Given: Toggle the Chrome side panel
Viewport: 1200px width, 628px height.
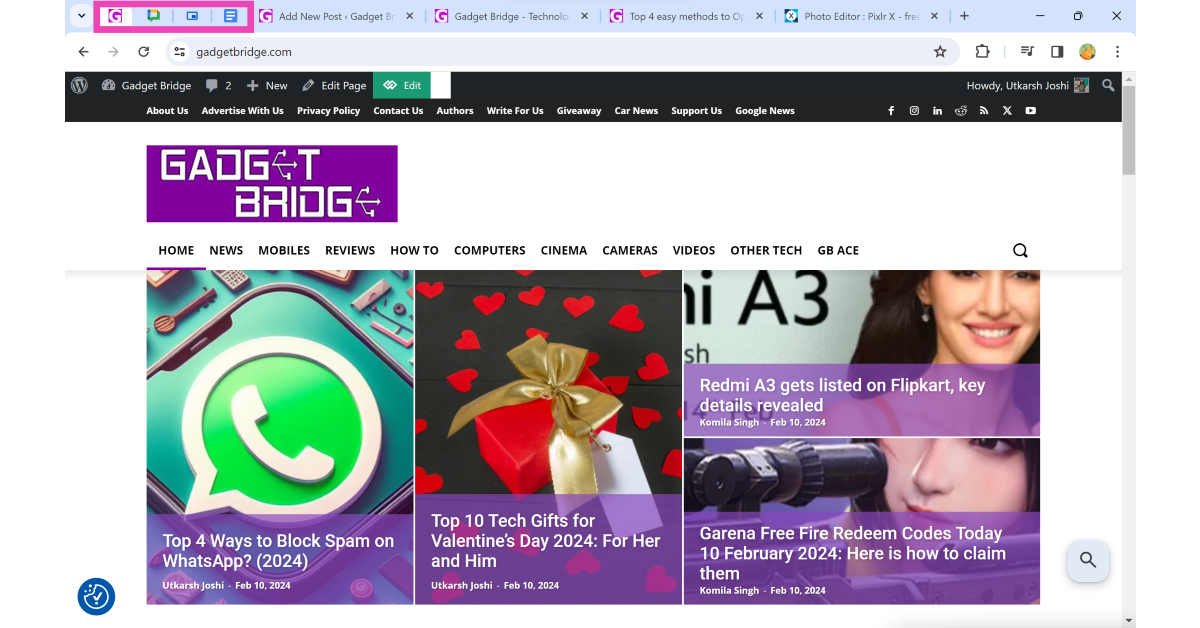Looking at the screenshot, I should click(1057, 52).
